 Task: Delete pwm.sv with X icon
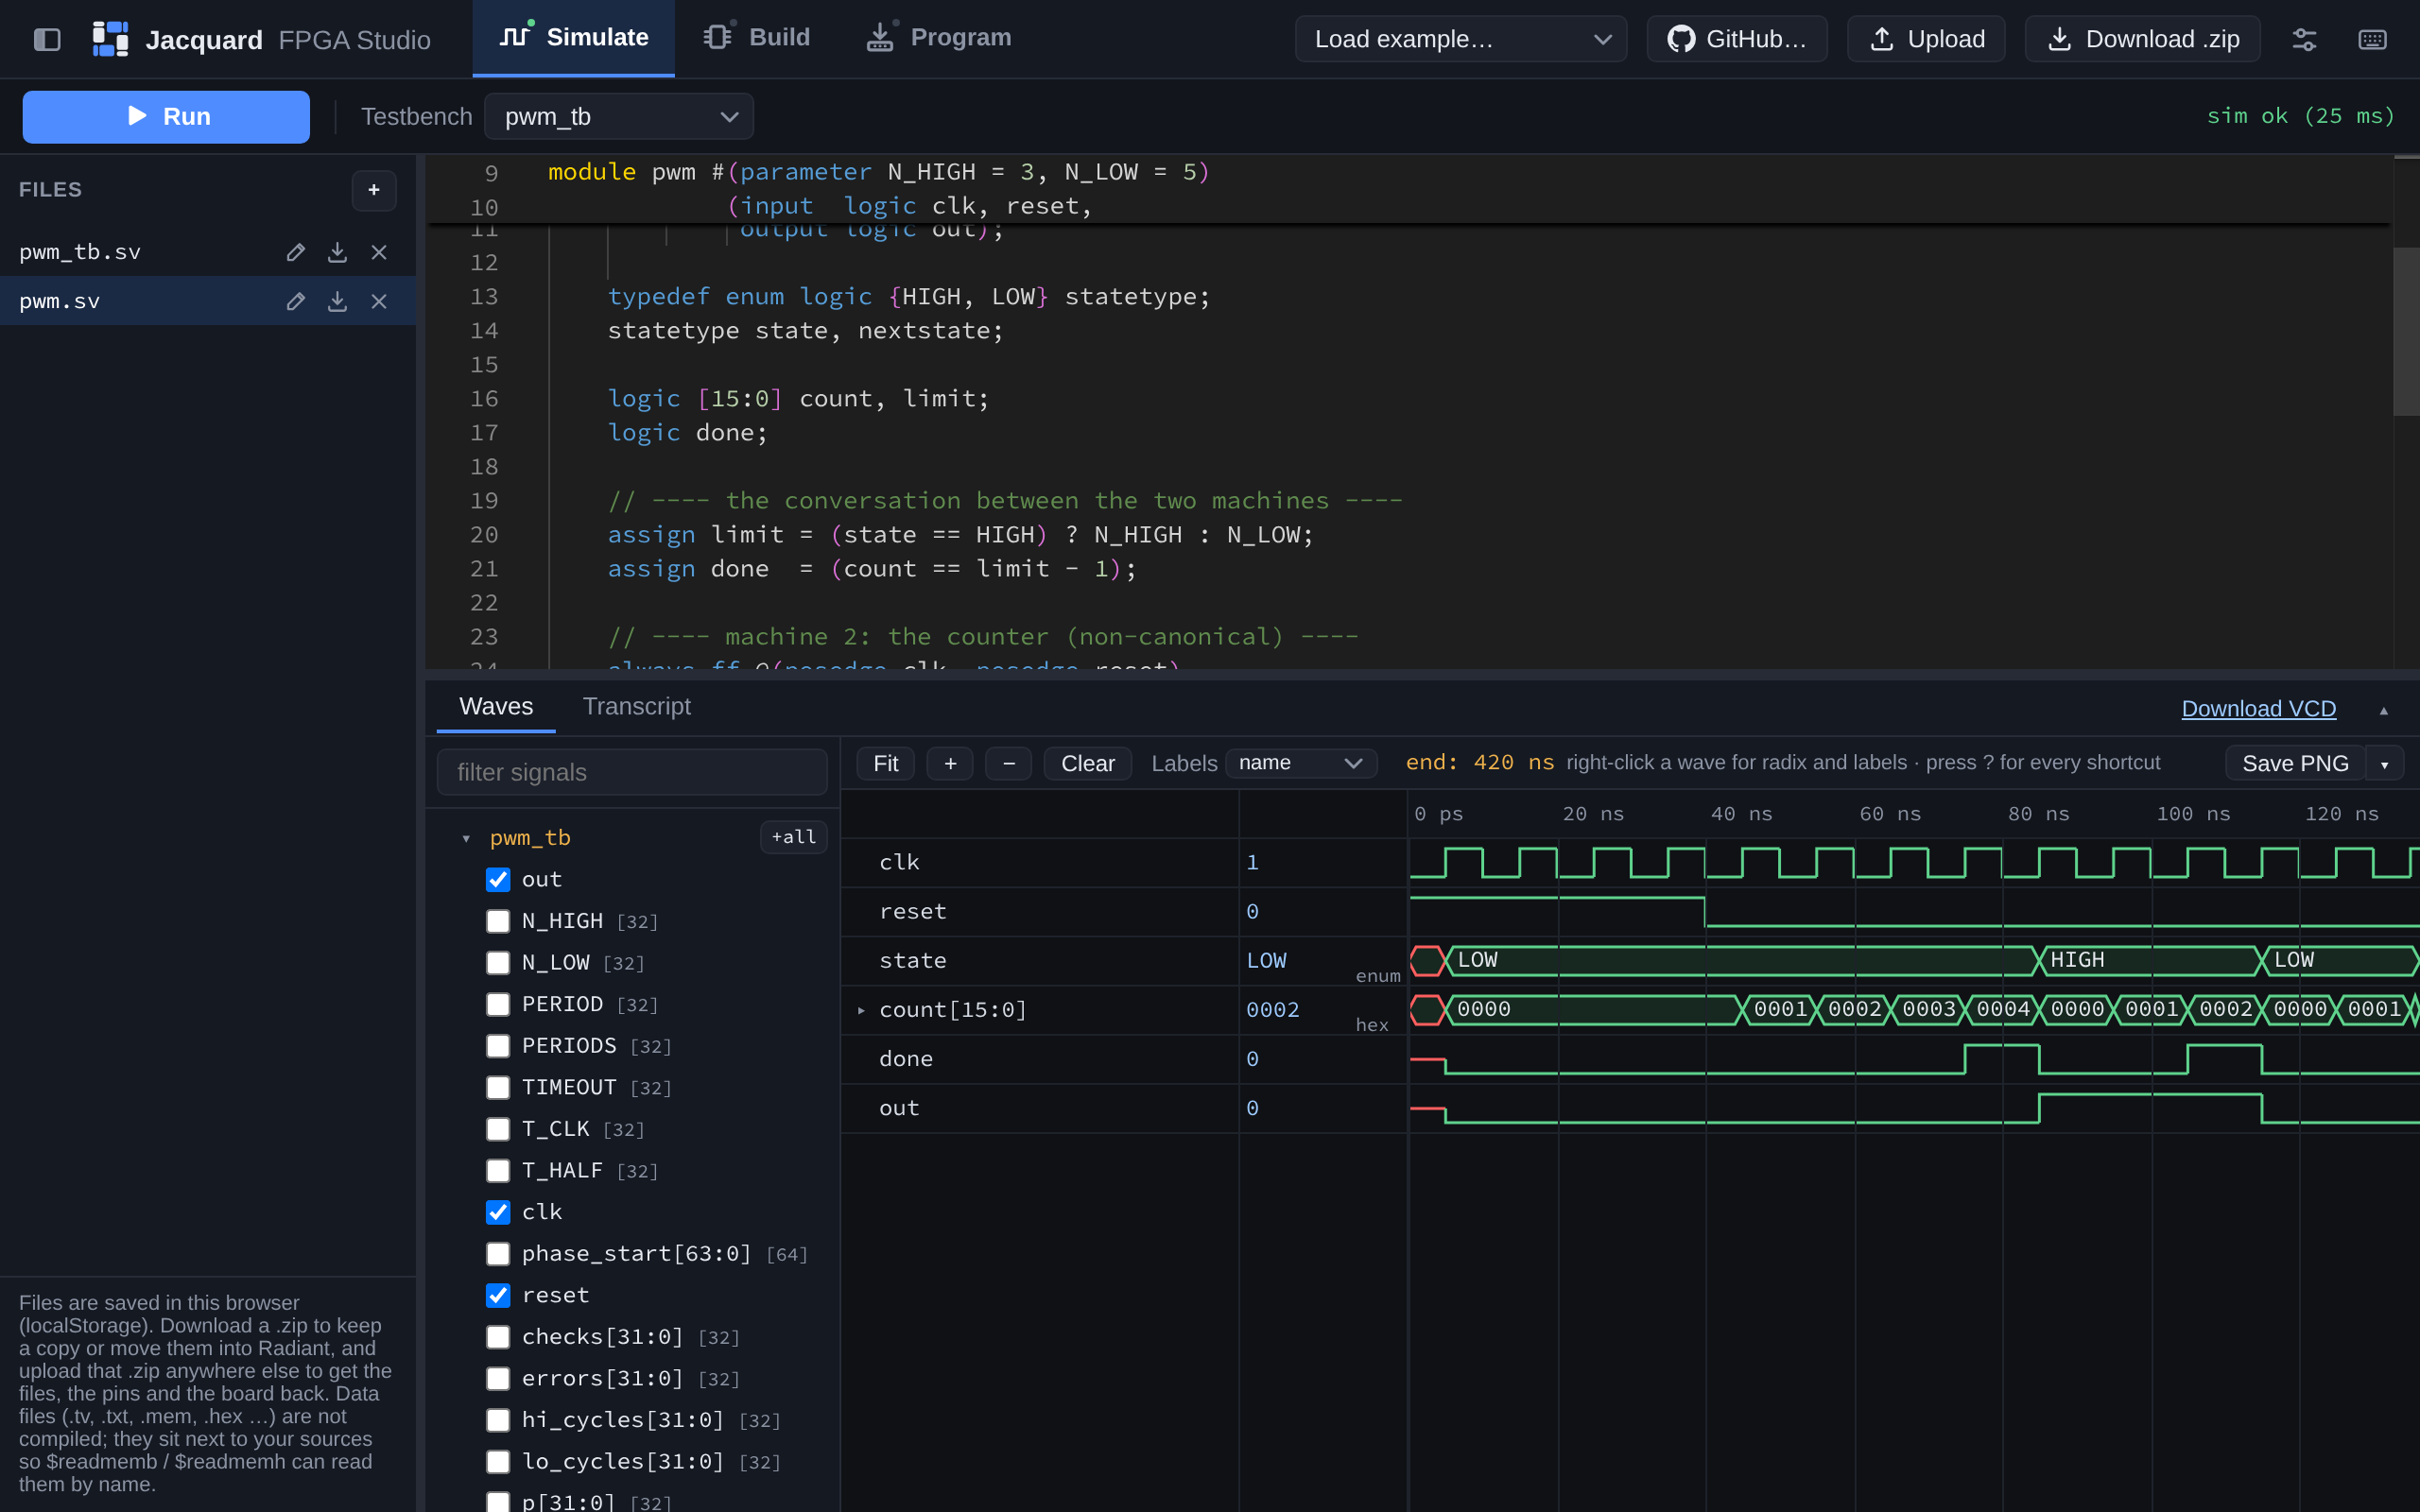pos(379,301)
